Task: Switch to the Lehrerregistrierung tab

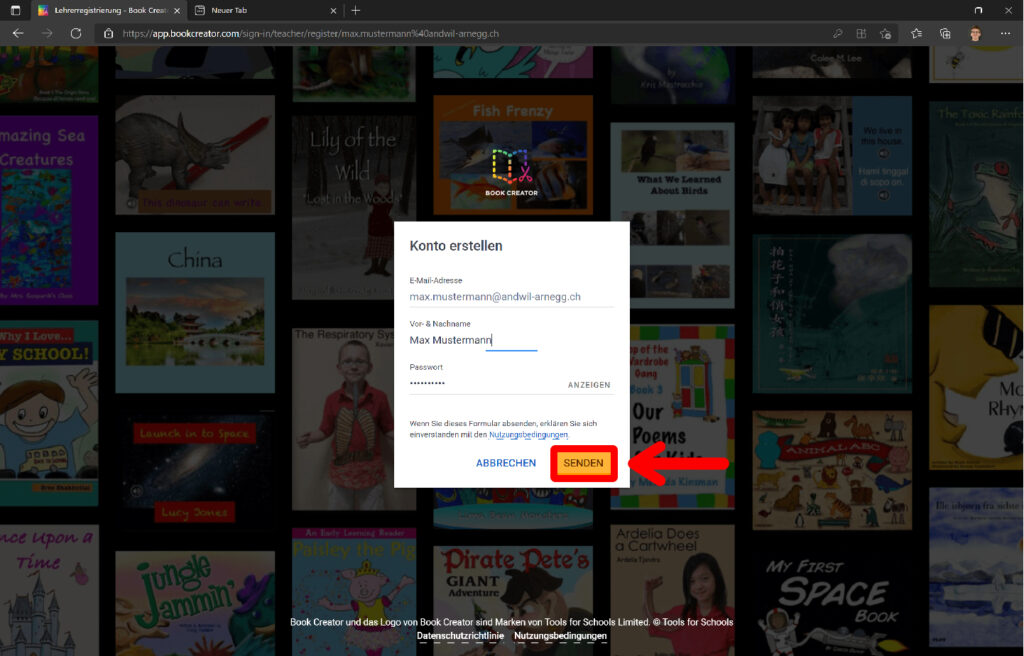Action: pyautogui.click(x=103, y=10)
